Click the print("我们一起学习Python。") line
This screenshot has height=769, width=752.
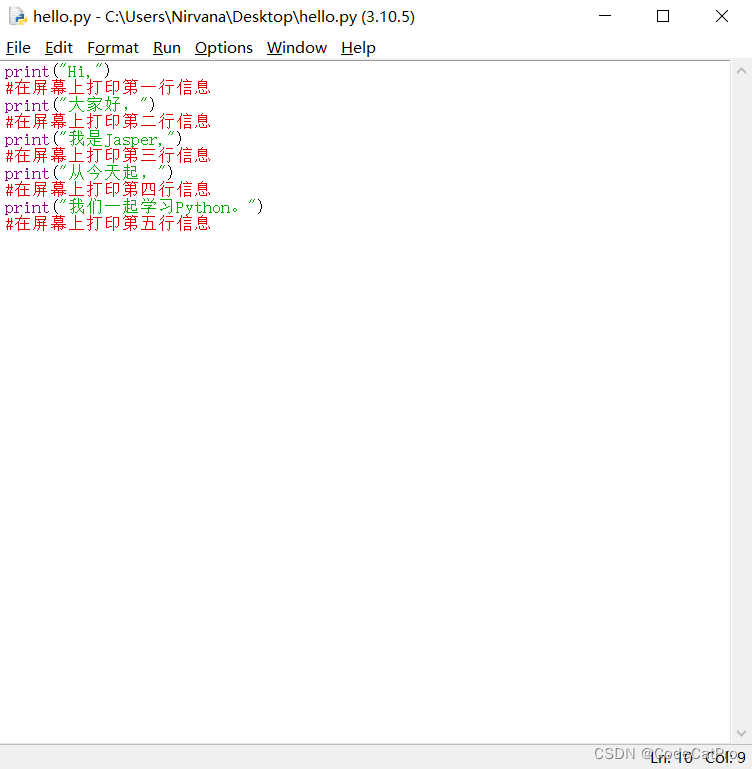[134, 207]
